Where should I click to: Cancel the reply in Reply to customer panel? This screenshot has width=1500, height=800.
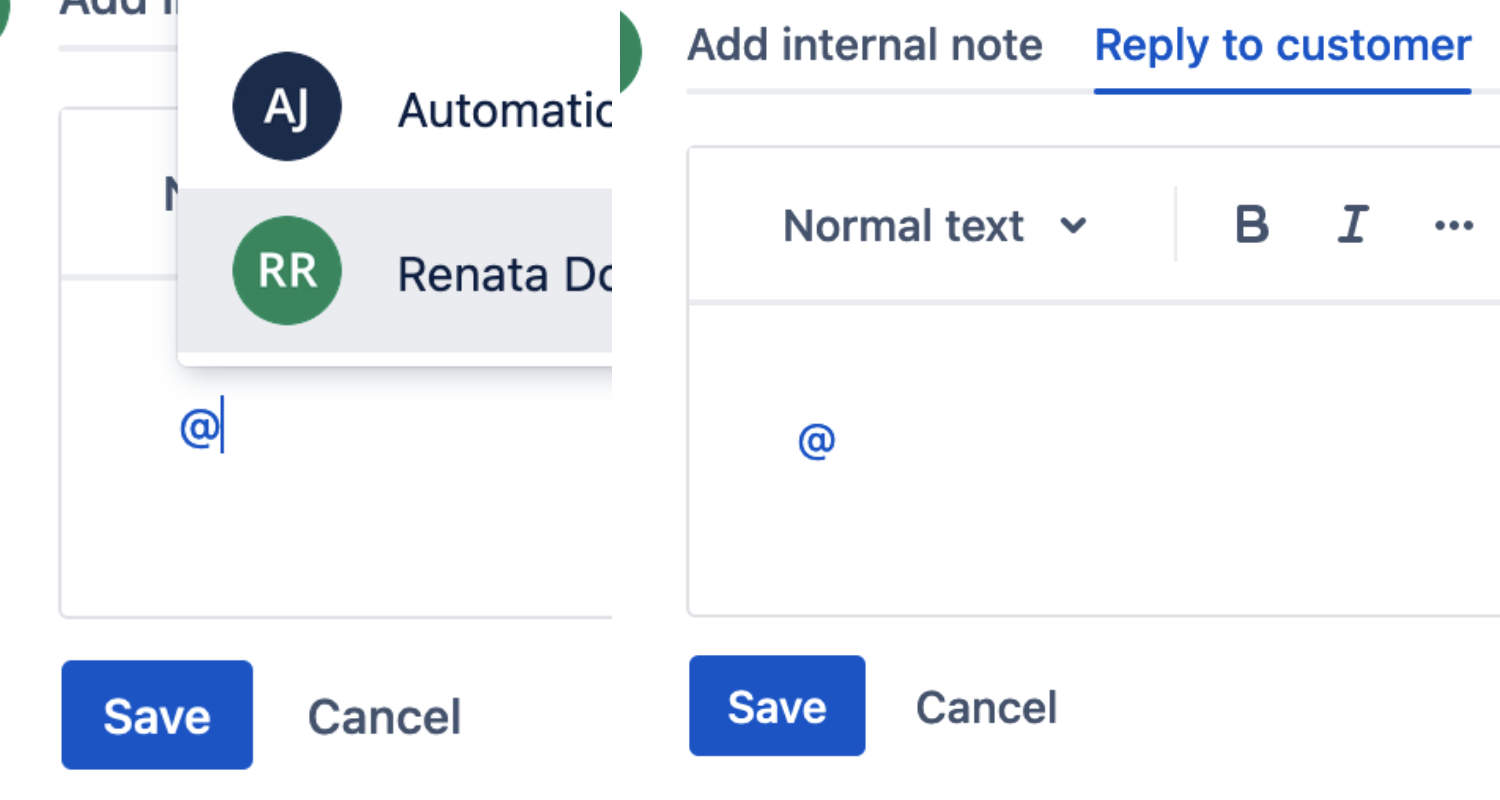click(x=986, y=707)
